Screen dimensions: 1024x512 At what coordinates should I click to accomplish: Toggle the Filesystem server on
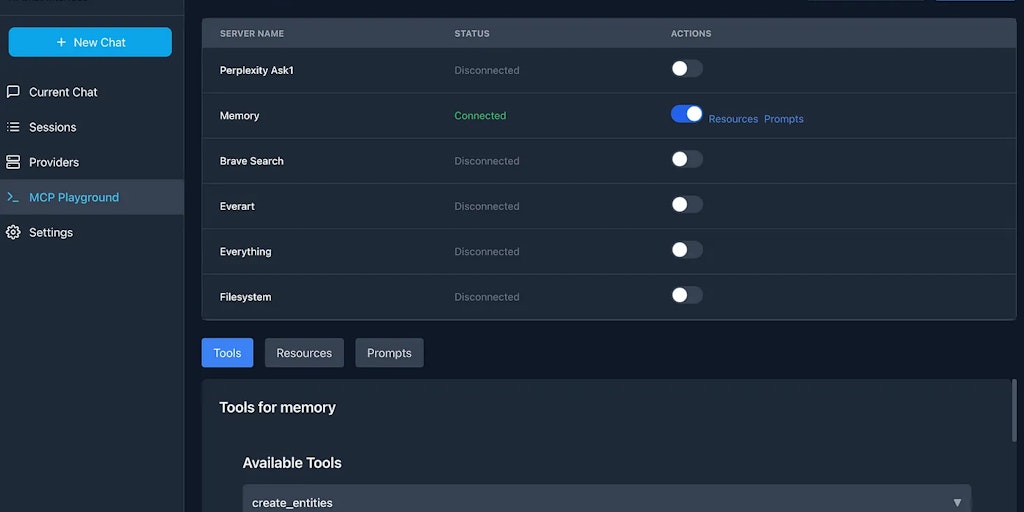pyautogui.click(x=686, y=295)
